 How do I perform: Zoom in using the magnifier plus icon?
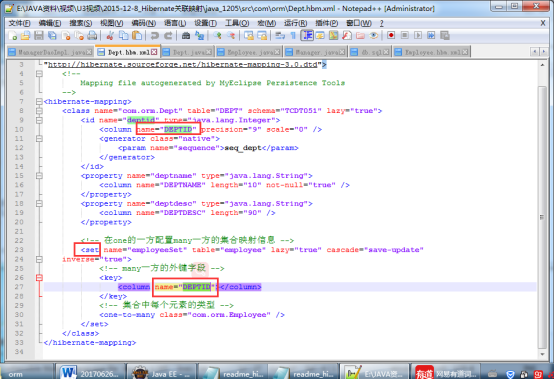(x=217, y=35)
